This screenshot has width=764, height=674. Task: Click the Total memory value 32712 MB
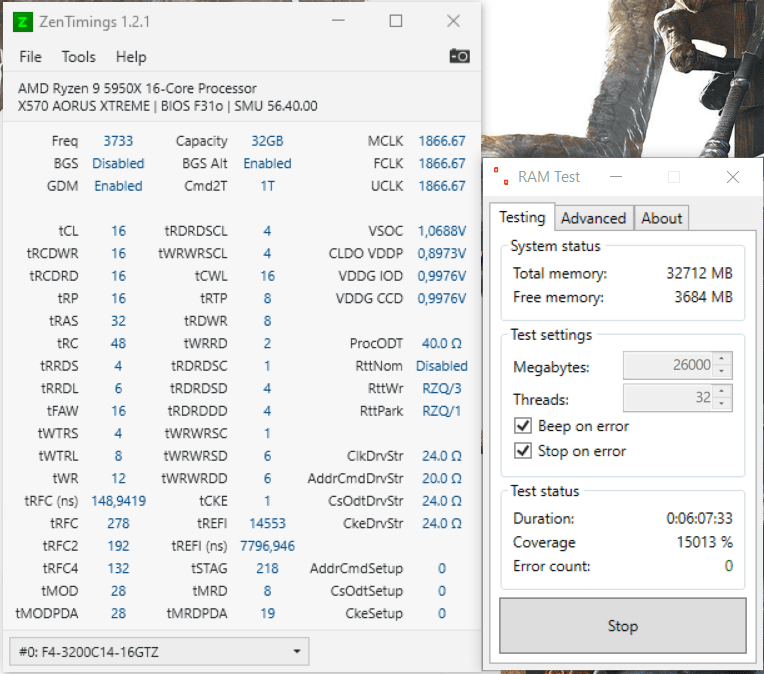pyautogui.click(x=699, y=273)
